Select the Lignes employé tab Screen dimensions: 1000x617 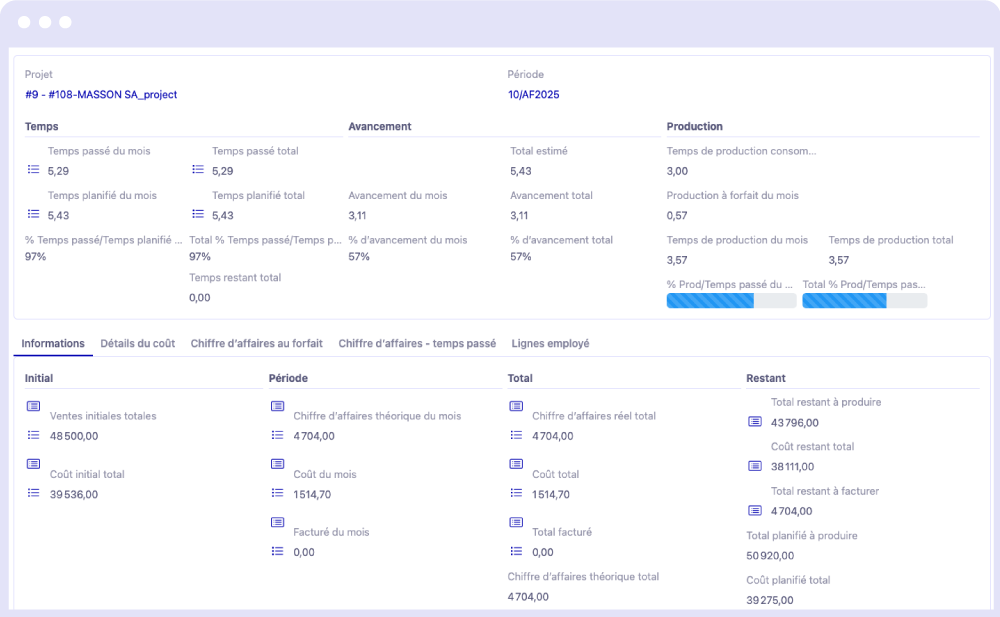(x=550, y=343)
